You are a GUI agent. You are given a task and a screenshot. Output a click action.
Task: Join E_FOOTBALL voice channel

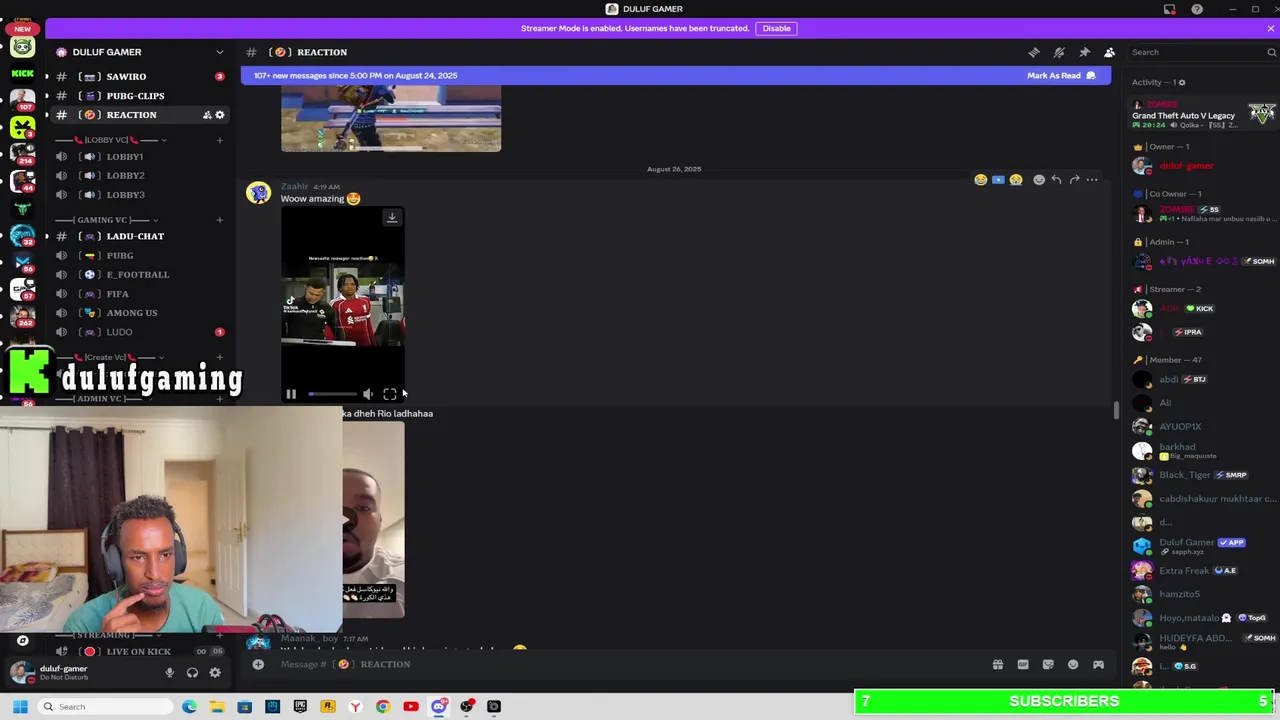pyautogui.click(x=140, y=274)
